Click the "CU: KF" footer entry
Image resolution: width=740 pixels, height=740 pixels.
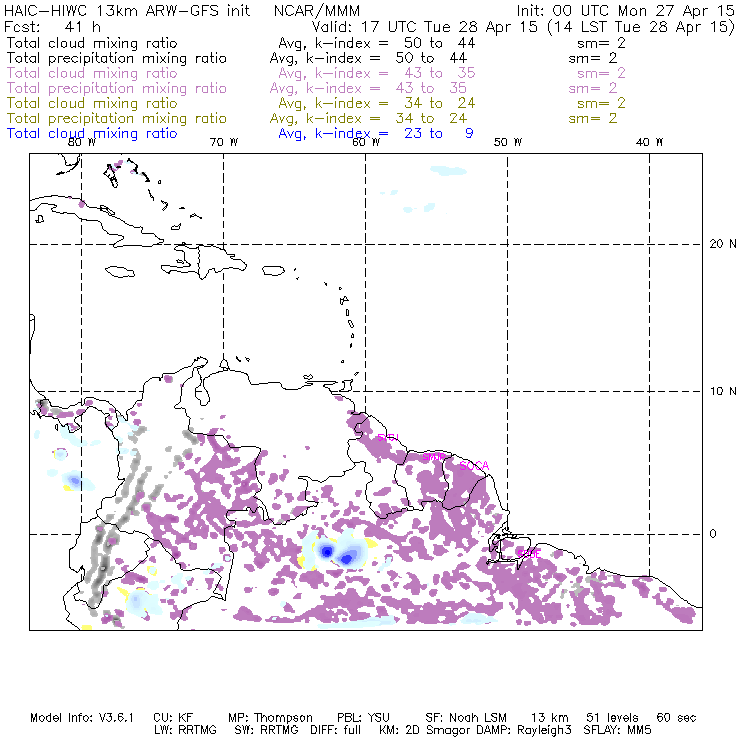click(173, 718)
